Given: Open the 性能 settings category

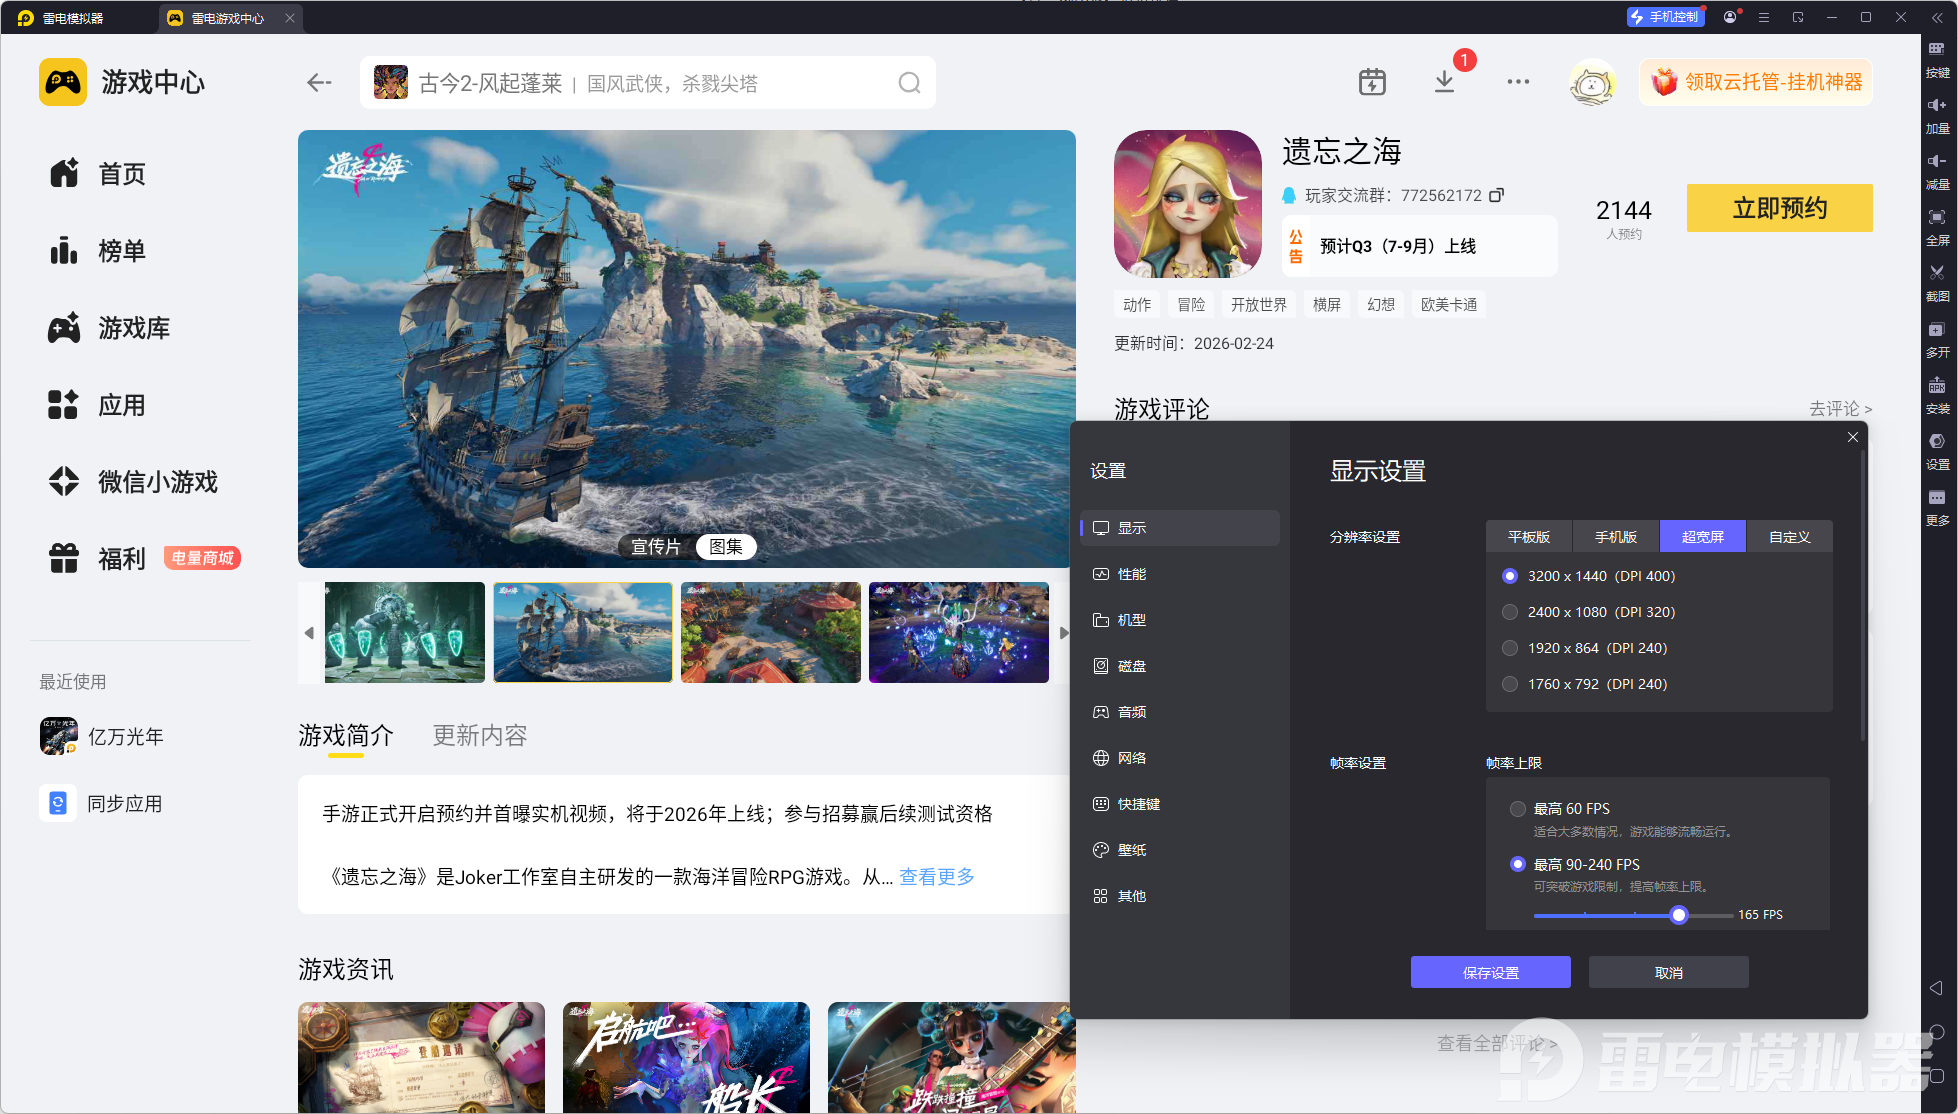Looking at the screenshot, I should coord(1131,574).
